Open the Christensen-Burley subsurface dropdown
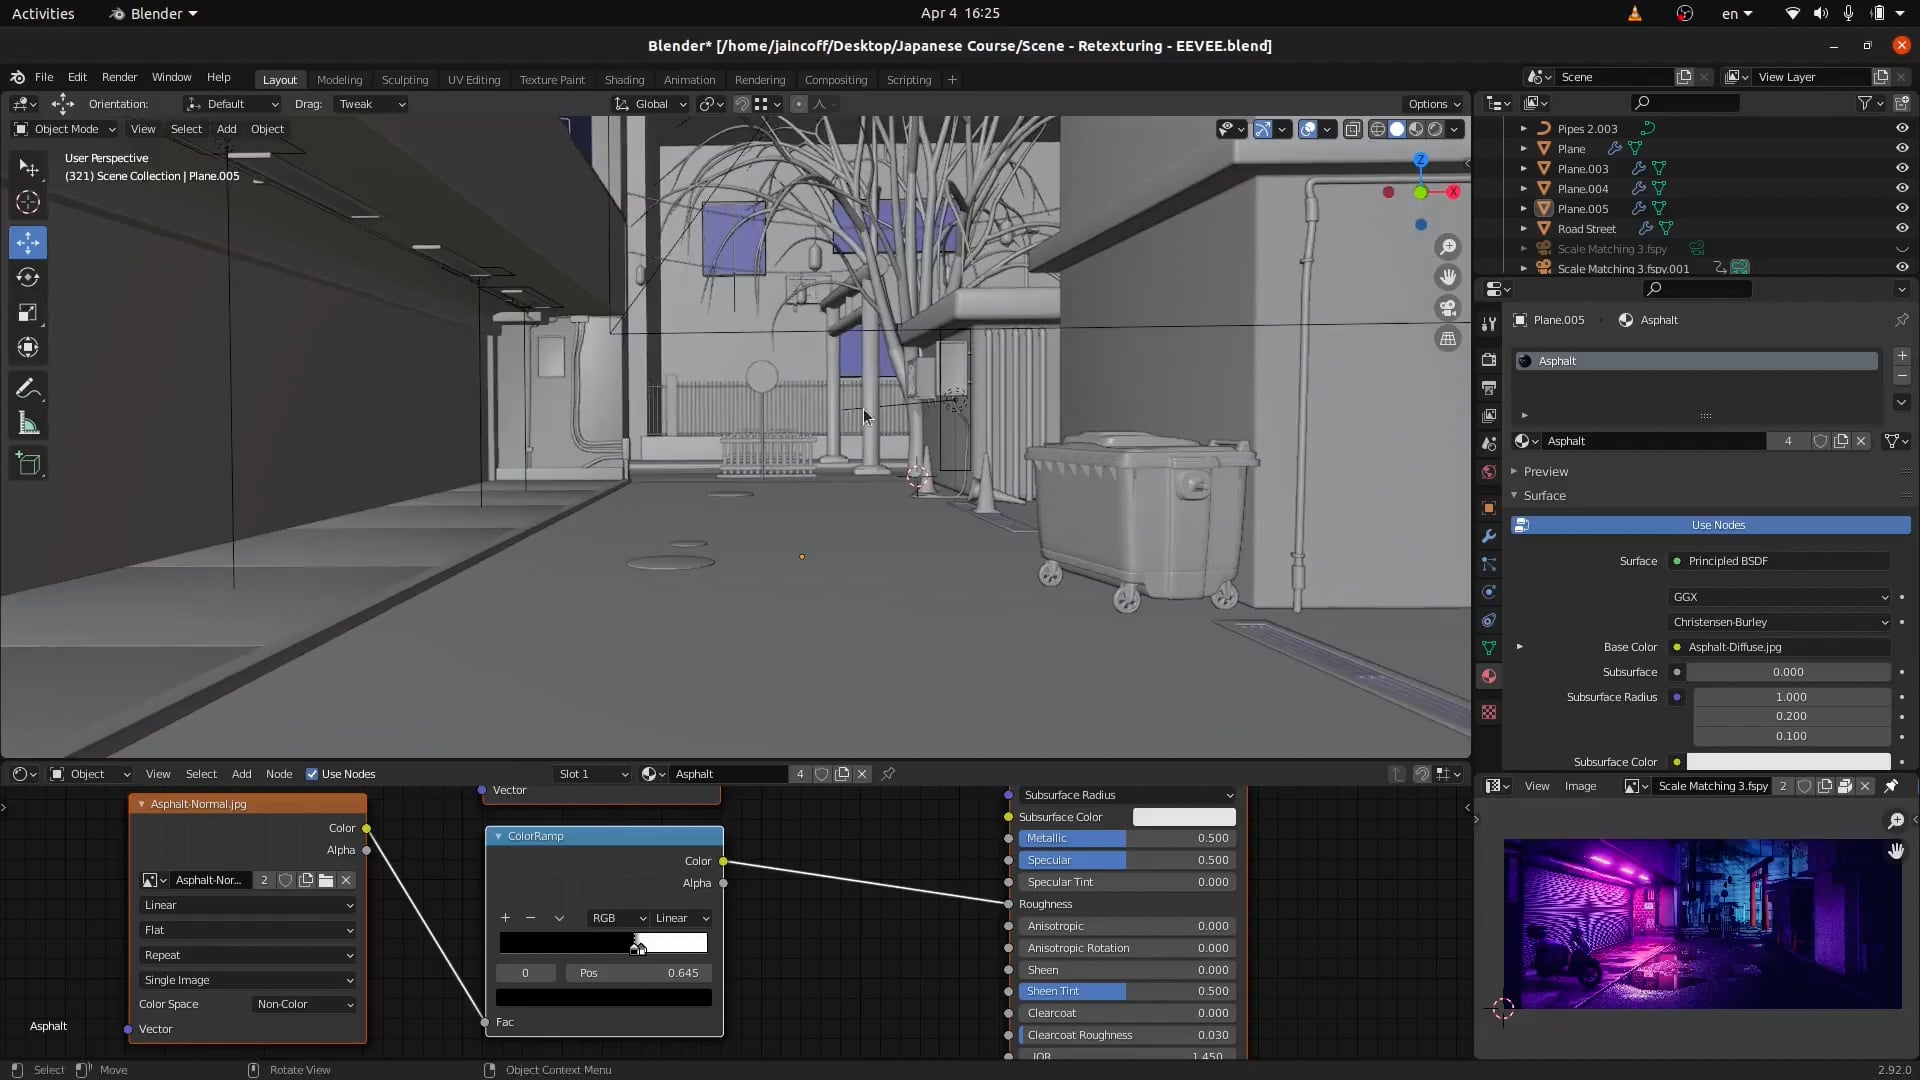The width and height of the screenshot is (1920, 1080). [1780, 622]
